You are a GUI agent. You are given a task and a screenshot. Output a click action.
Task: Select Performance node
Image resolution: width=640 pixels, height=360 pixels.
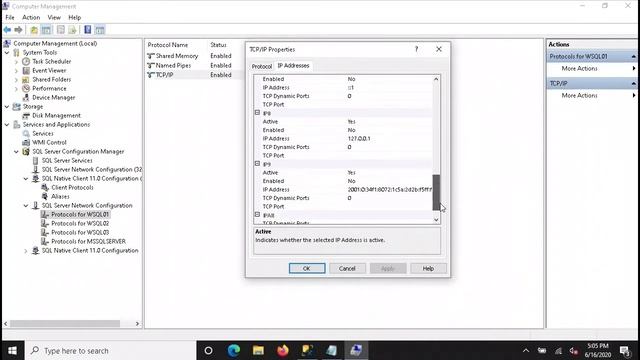(x=49, y=88)
